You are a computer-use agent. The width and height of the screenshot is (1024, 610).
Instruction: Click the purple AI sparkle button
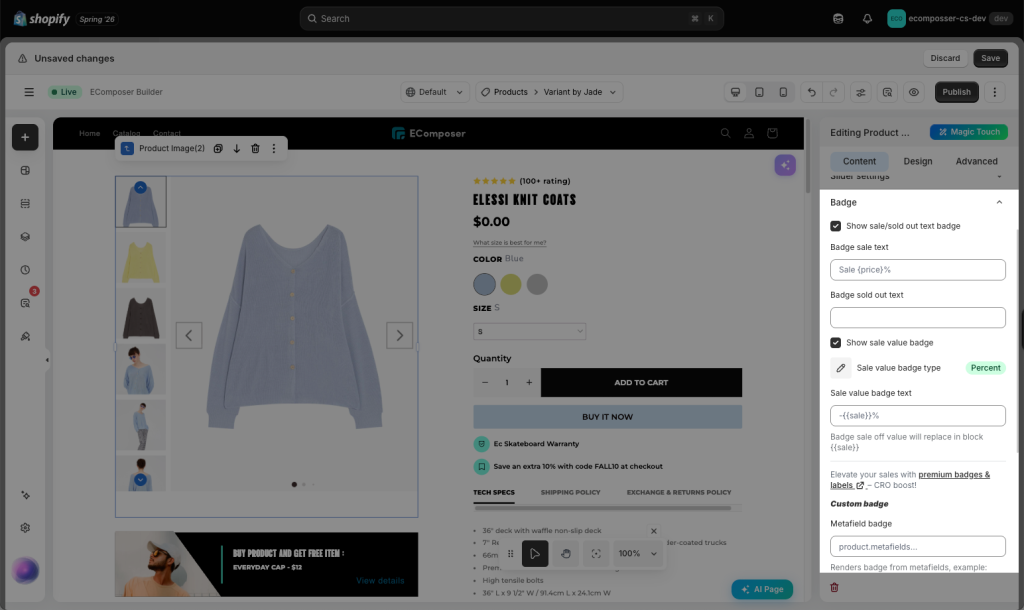coord(785,165)
